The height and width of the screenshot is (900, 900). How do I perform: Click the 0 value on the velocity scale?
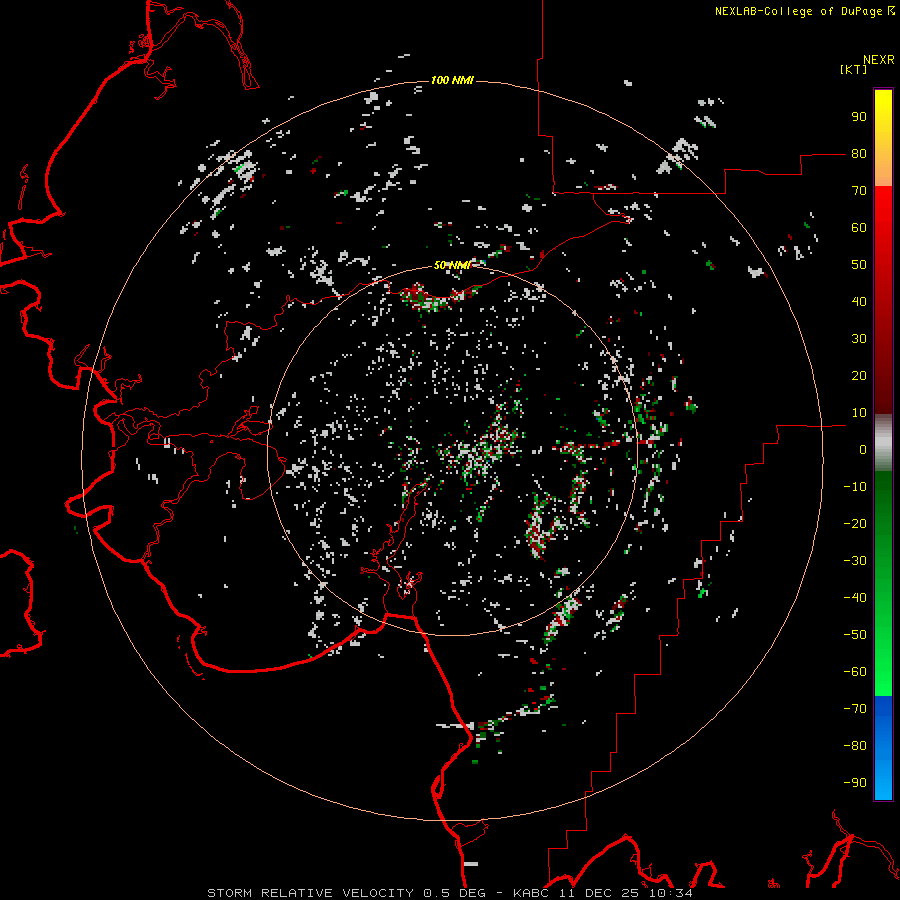point(863,449)
